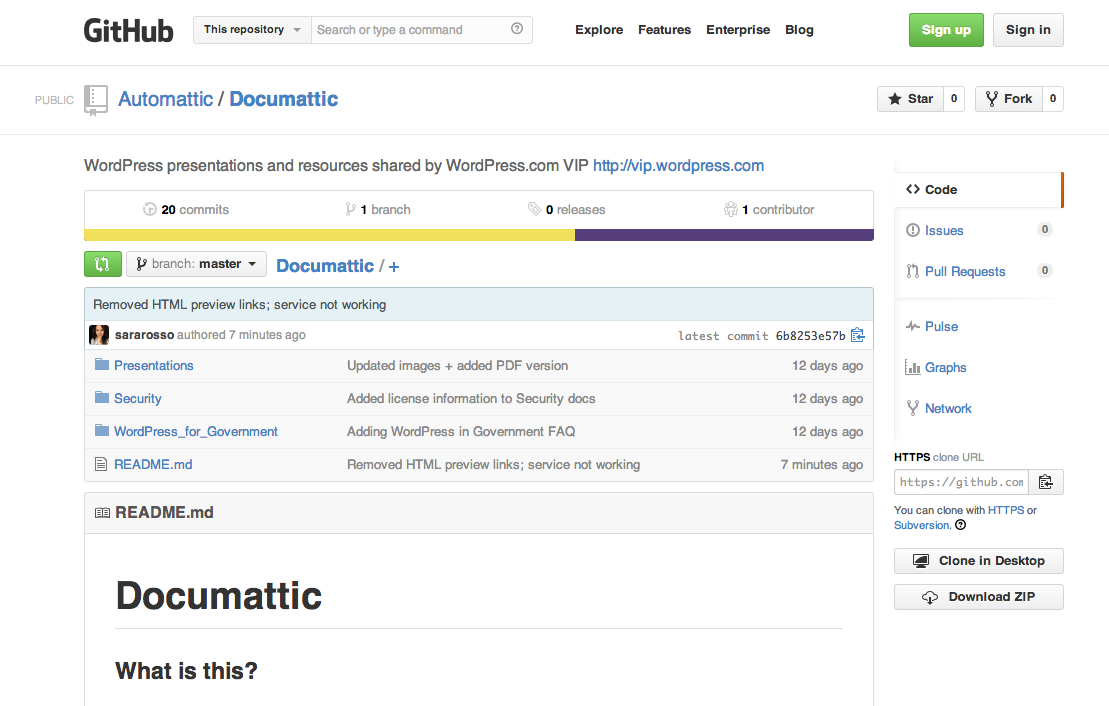Click the README.md file icon in the file list
This screenshot has height=706, width=1109.
pos(101,464)
